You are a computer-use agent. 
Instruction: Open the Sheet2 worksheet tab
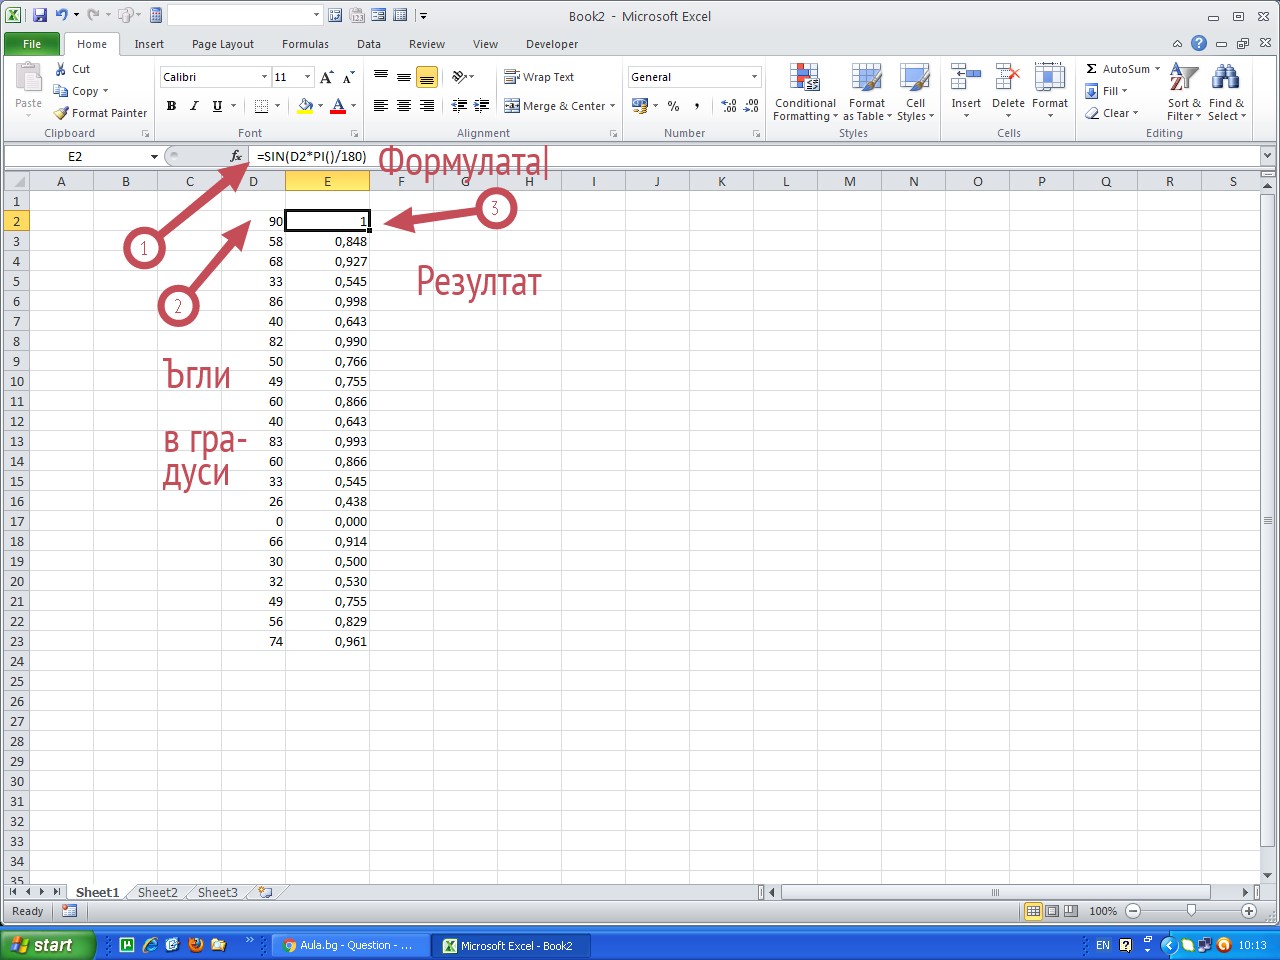point(157,892)
